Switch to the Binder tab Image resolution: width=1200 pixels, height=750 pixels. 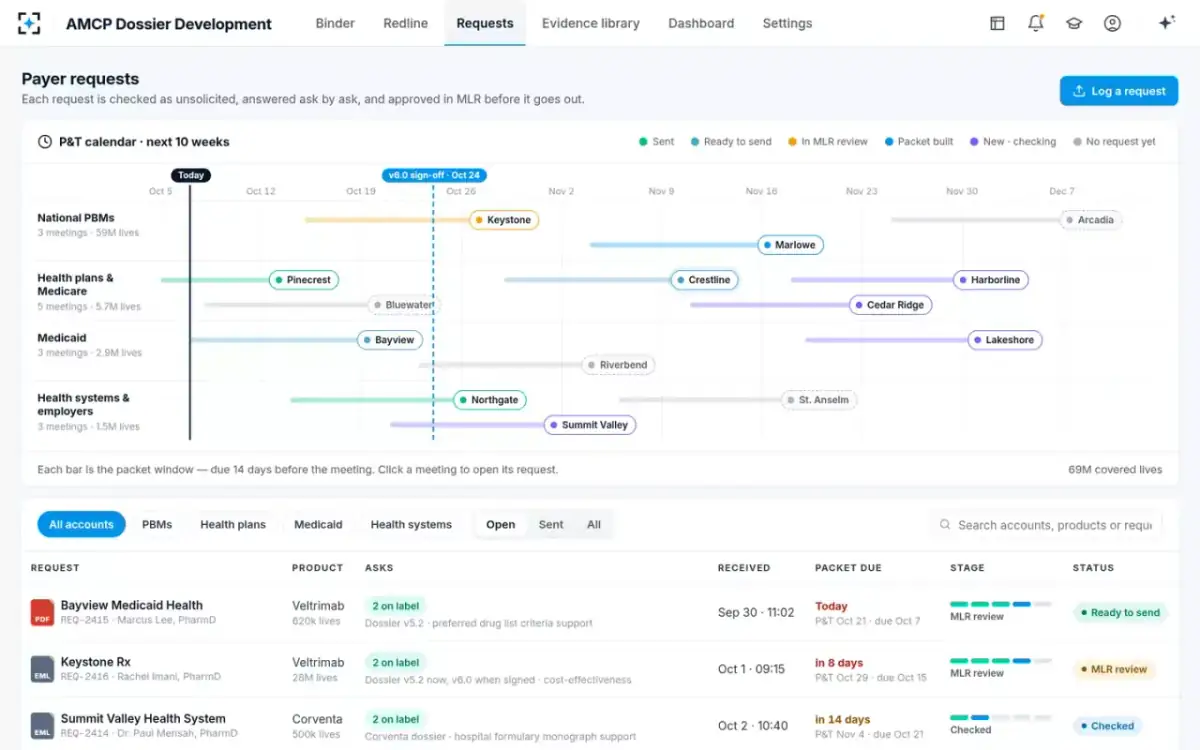(x=335, y=23)
